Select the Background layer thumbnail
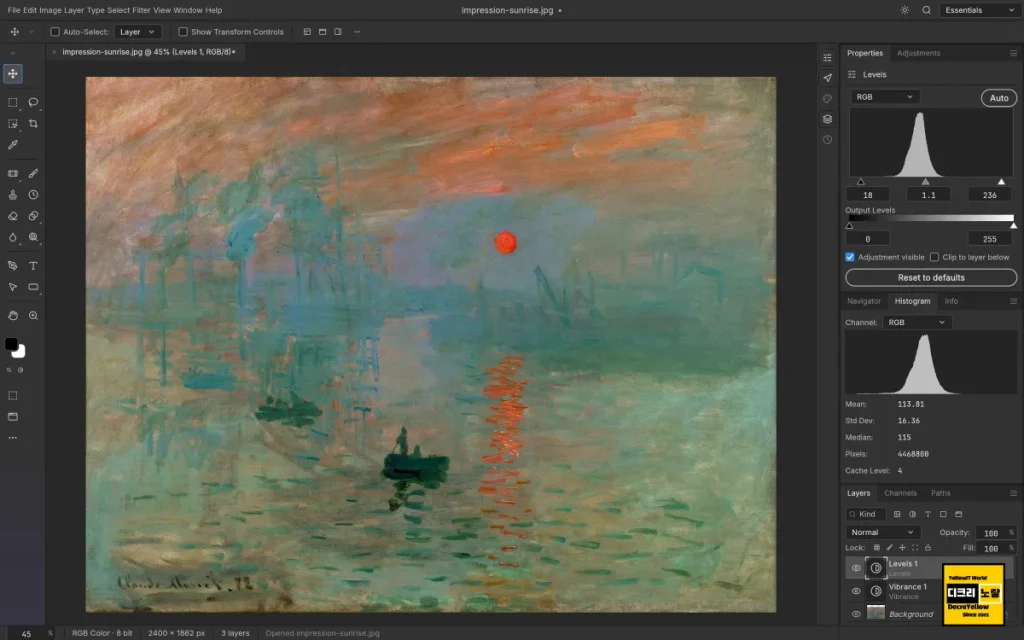Screen dimensions: 1024x640 [x=875, y=613]
